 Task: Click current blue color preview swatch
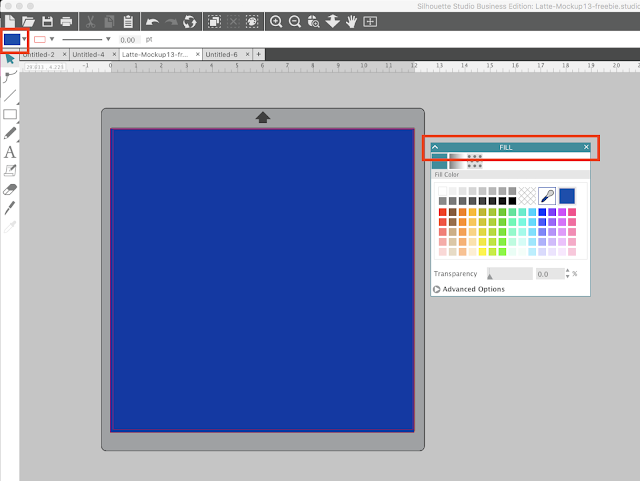click(x=567, y=196)
